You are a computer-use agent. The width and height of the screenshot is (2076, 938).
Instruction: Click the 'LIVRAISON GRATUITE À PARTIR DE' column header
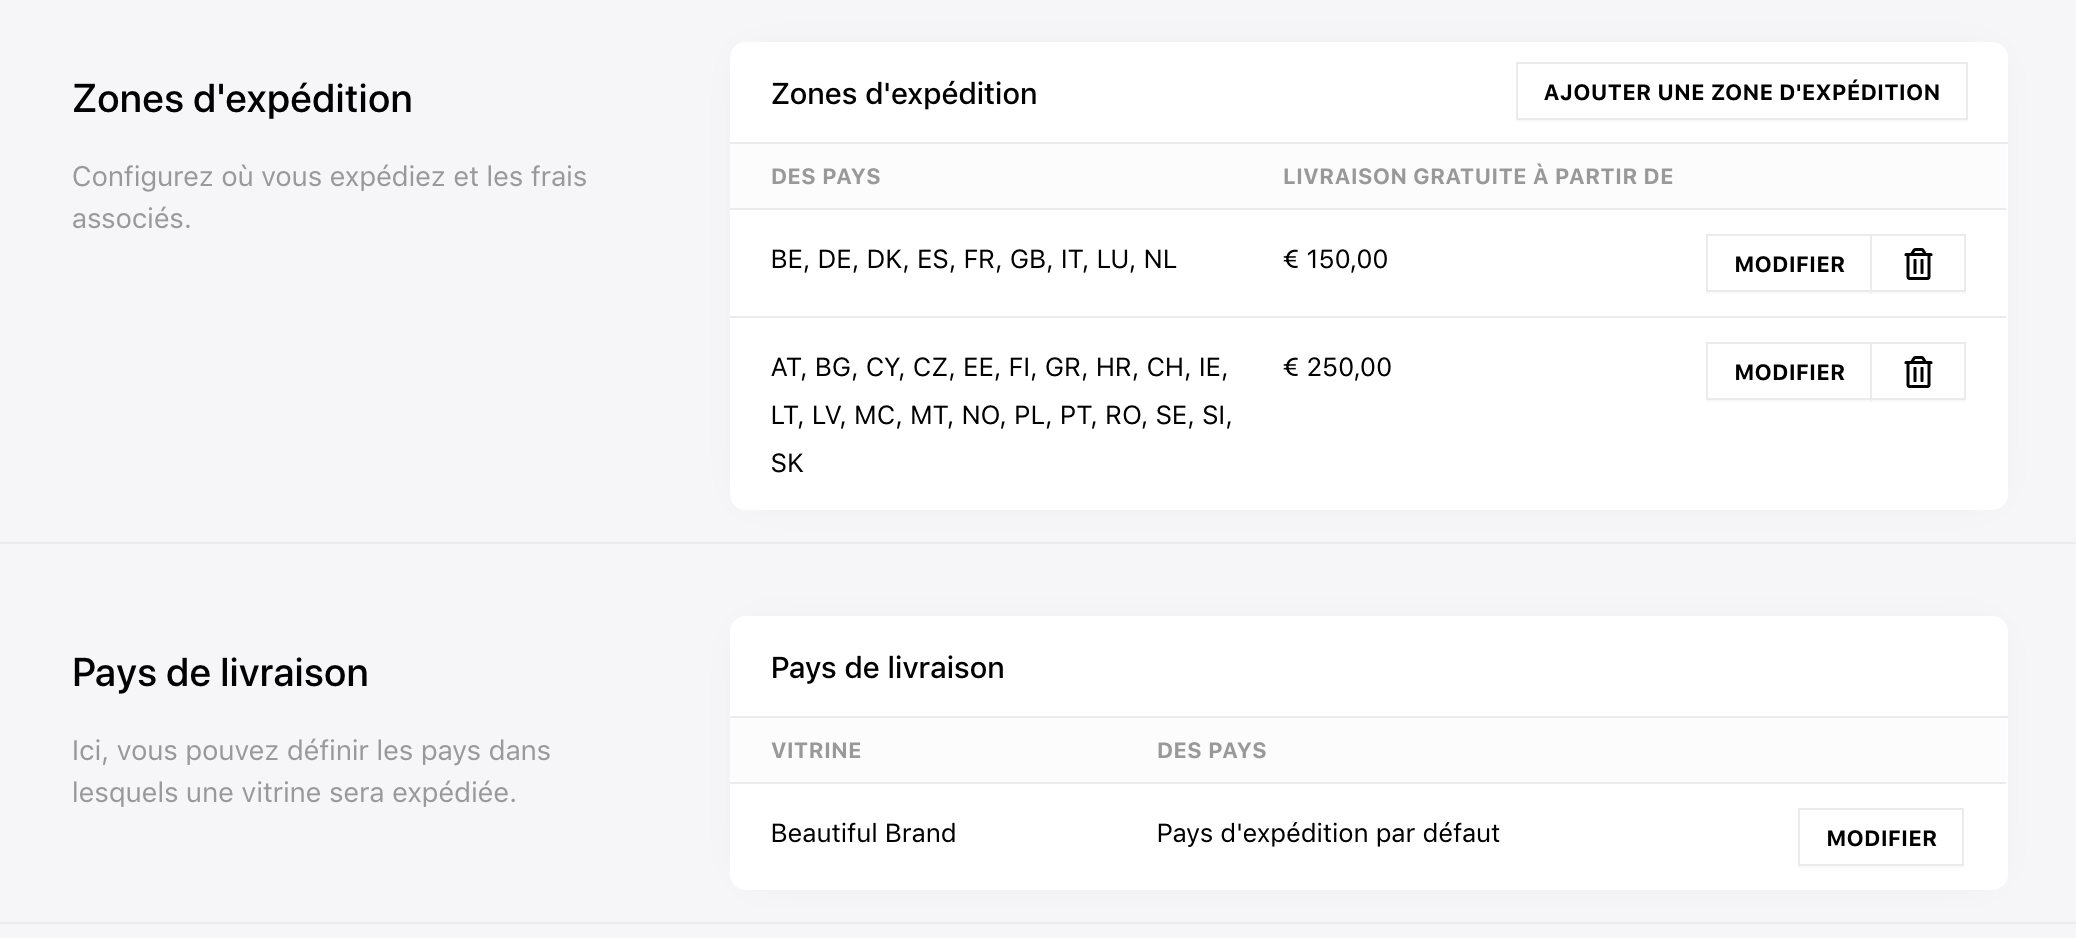(1478, 177)
